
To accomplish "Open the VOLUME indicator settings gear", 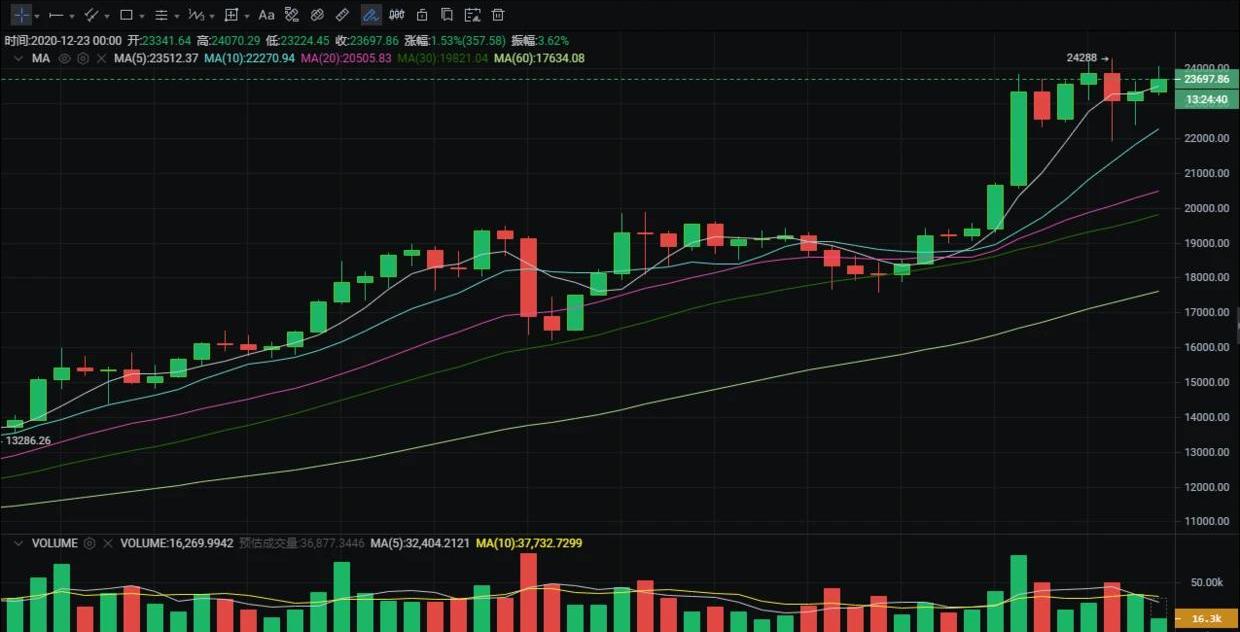I will 90,544.
